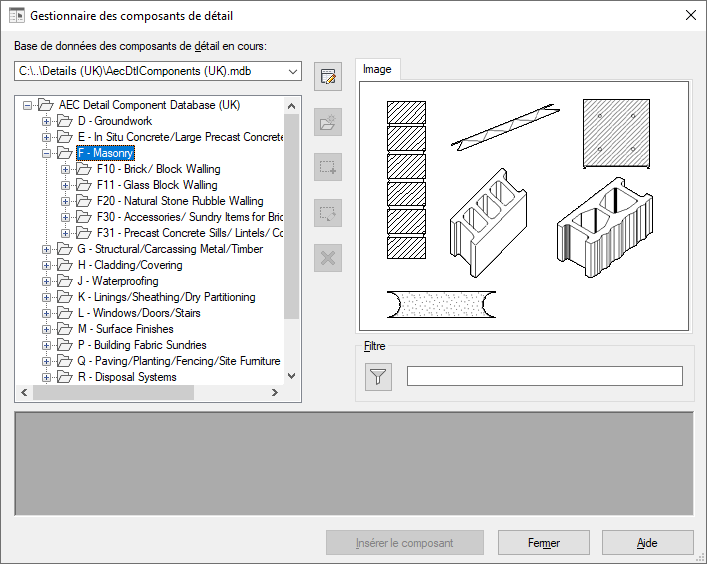Expand H - Cladding/Covering node
The height and width of the screenshot is (564, 707).
click(46, 266)
